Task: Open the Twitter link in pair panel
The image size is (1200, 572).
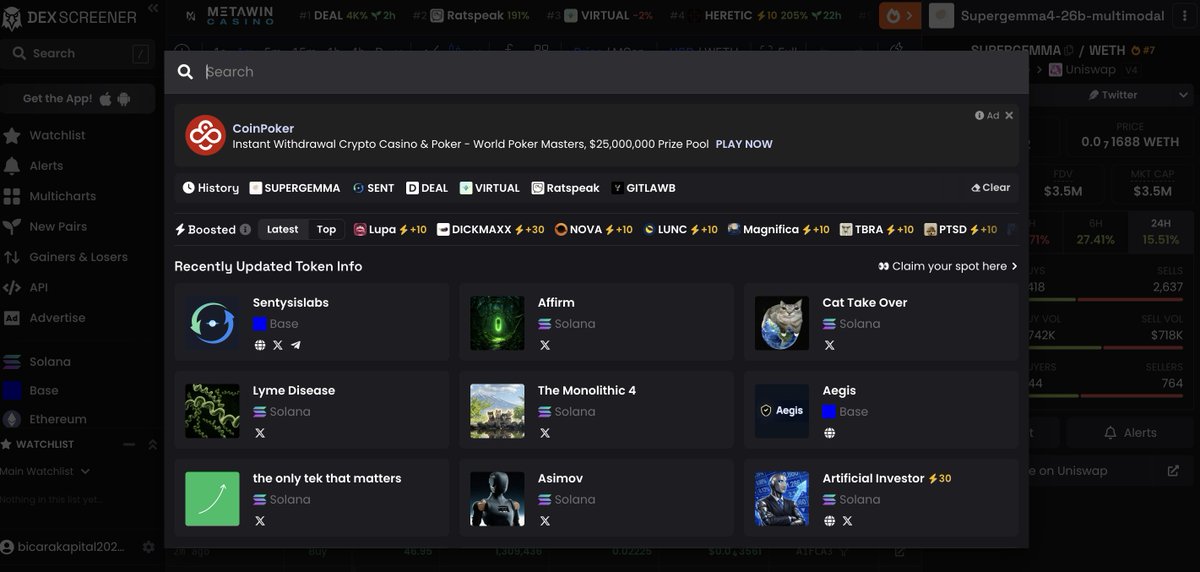Action: [x=1112, y=95]
